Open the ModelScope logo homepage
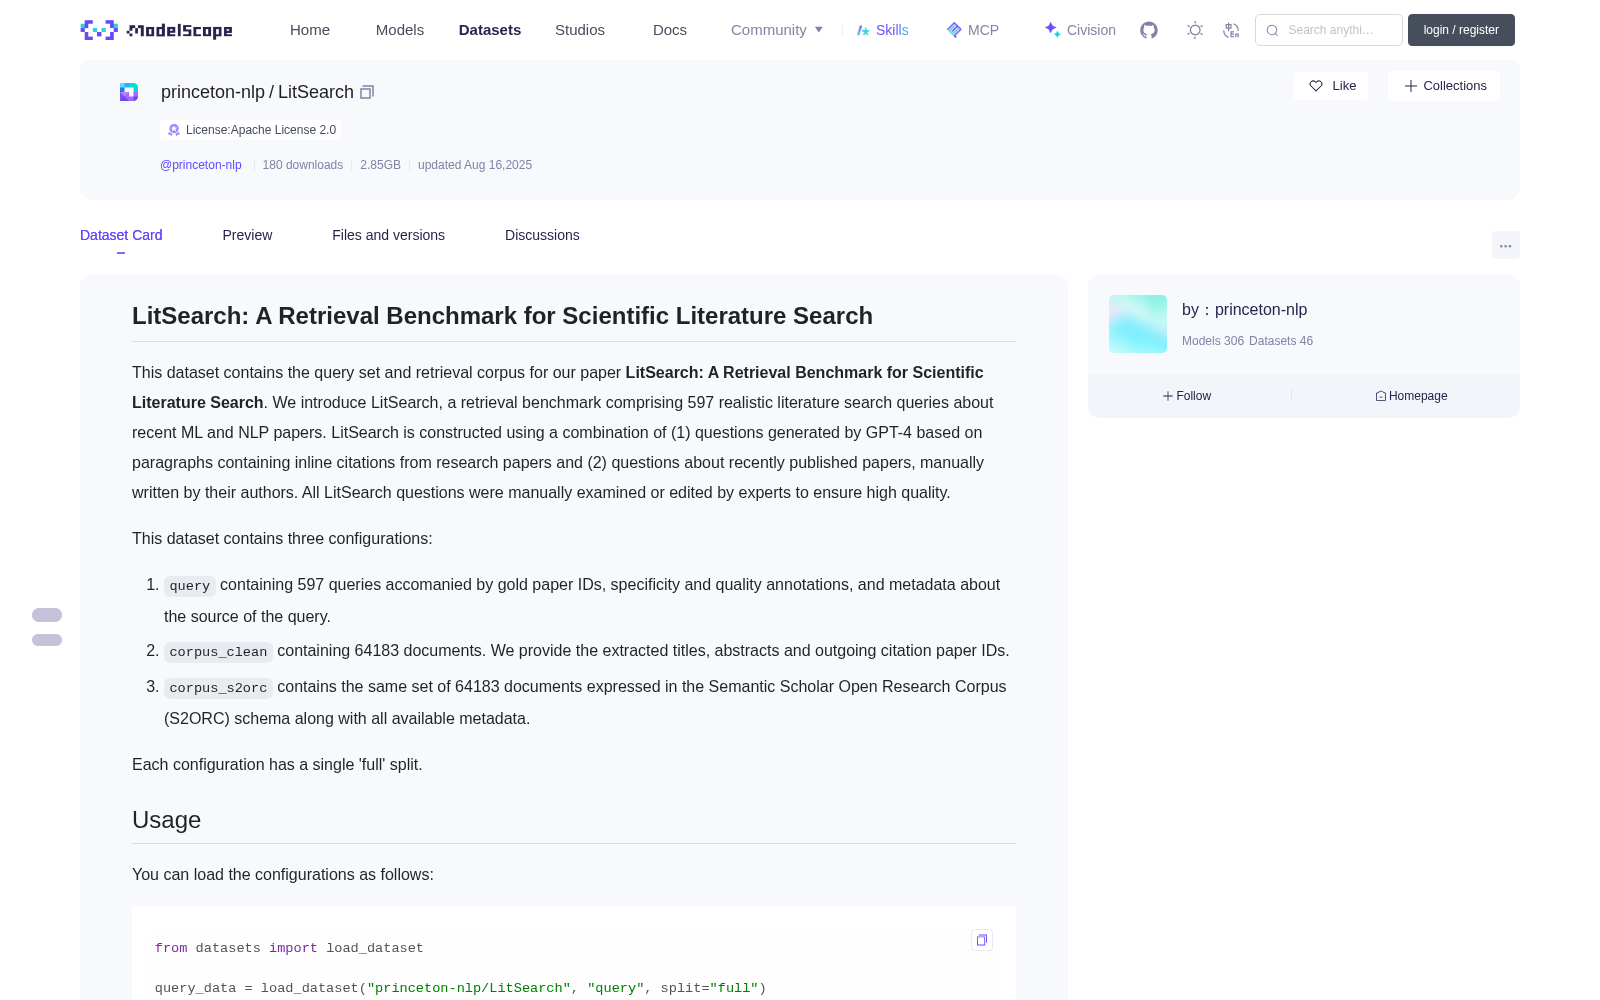Screen dimensions: 1600x1000 (157, 30)
